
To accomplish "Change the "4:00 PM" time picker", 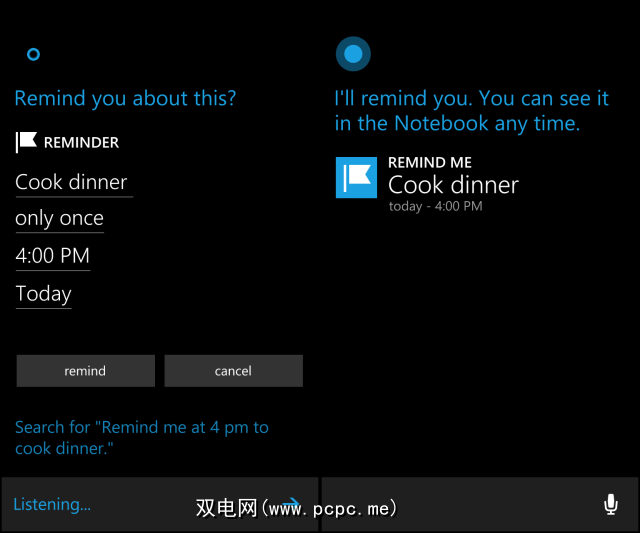I will [53, 256].
